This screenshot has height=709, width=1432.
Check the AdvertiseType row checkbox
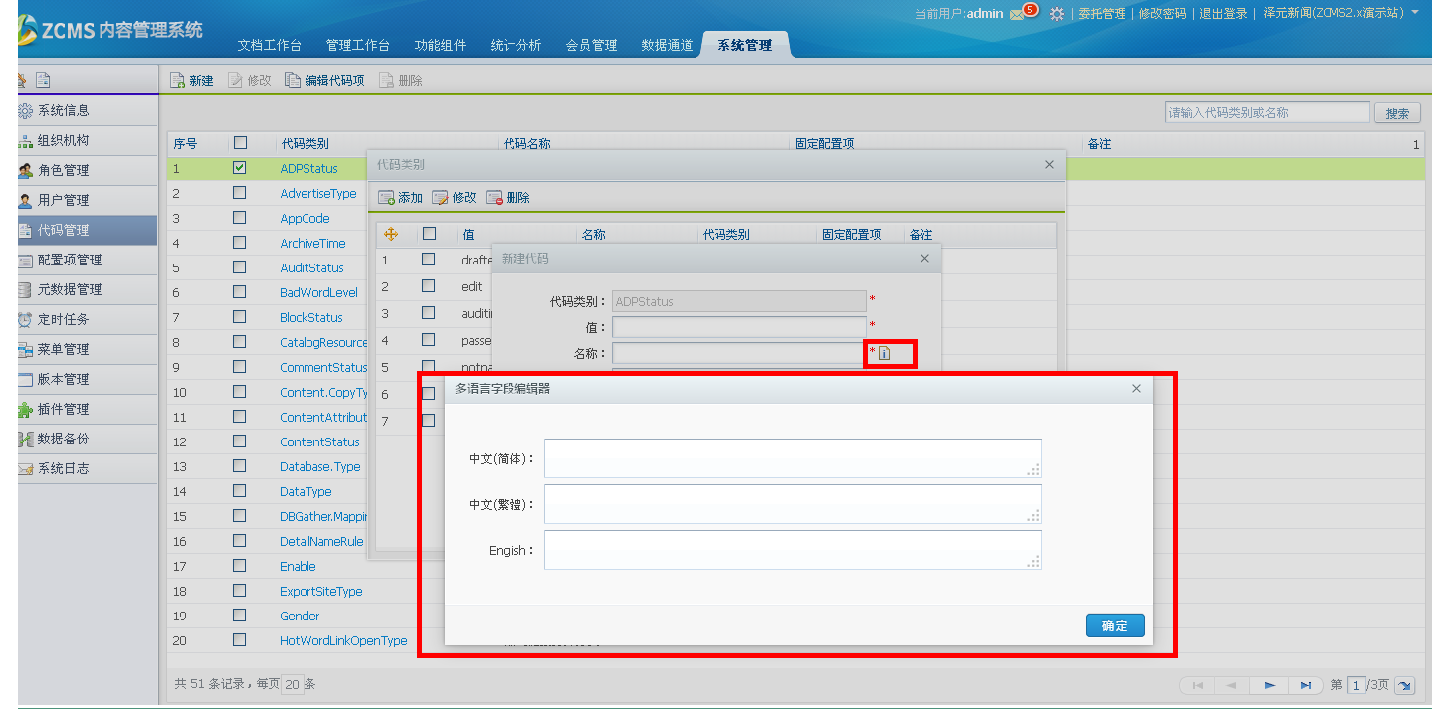(239, 193)
